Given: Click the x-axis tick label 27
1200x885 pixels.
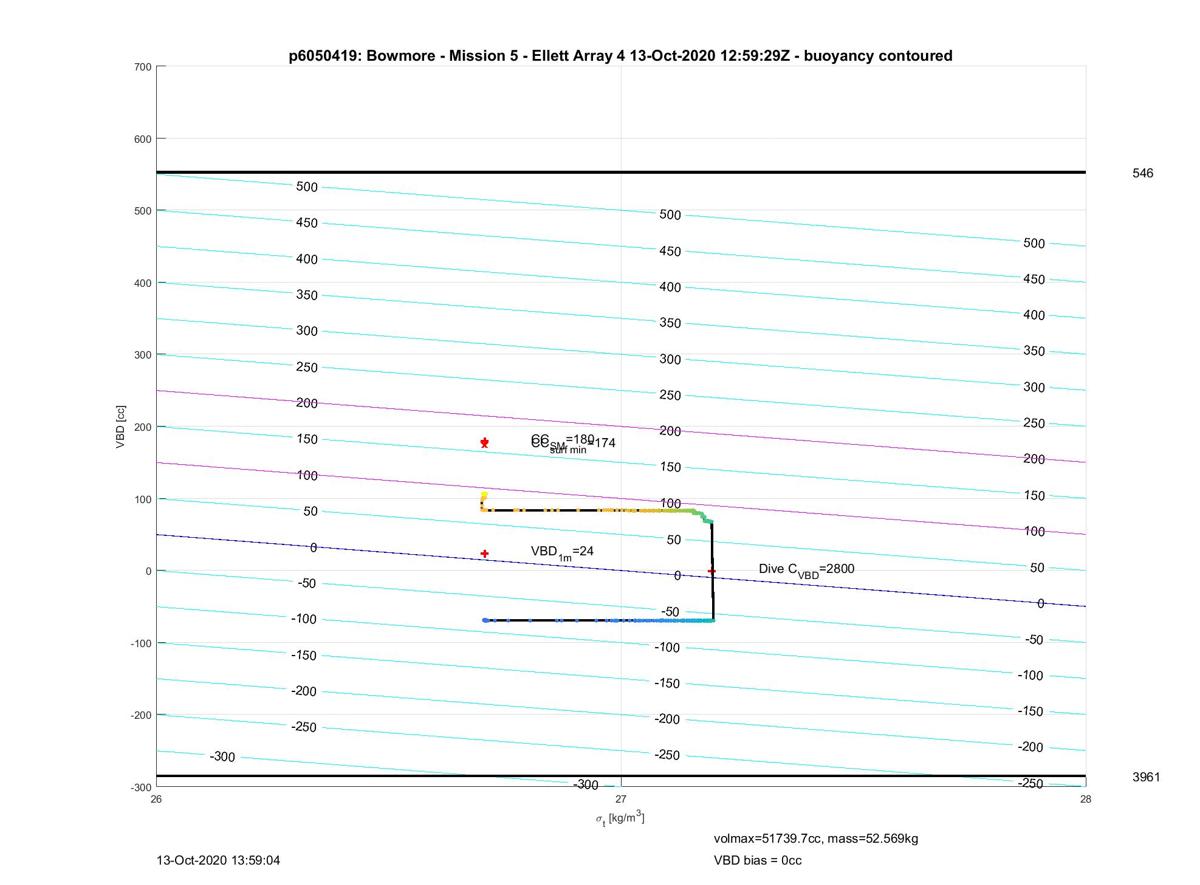Looking at the screenshot, I should 621,799.
